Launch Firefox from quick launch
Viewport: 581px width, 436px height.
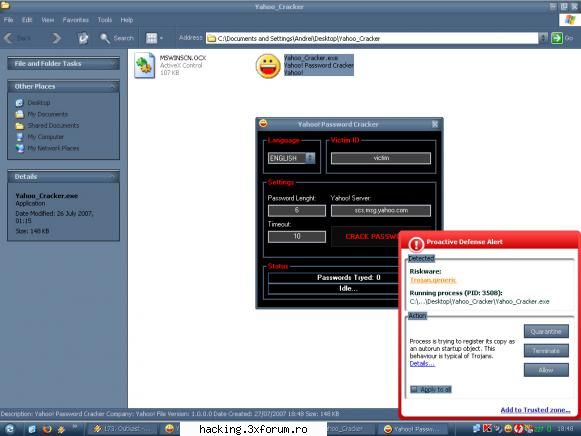pos(47,429)
